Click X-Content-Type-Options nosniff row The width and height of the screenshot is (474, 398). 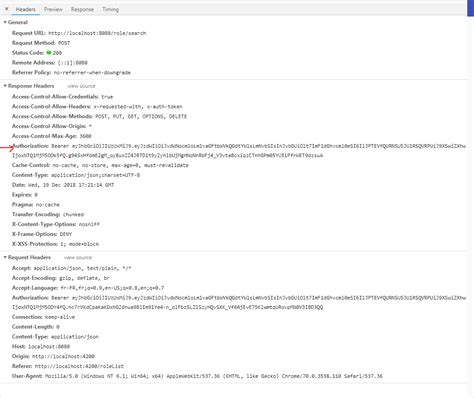(56, 224)
